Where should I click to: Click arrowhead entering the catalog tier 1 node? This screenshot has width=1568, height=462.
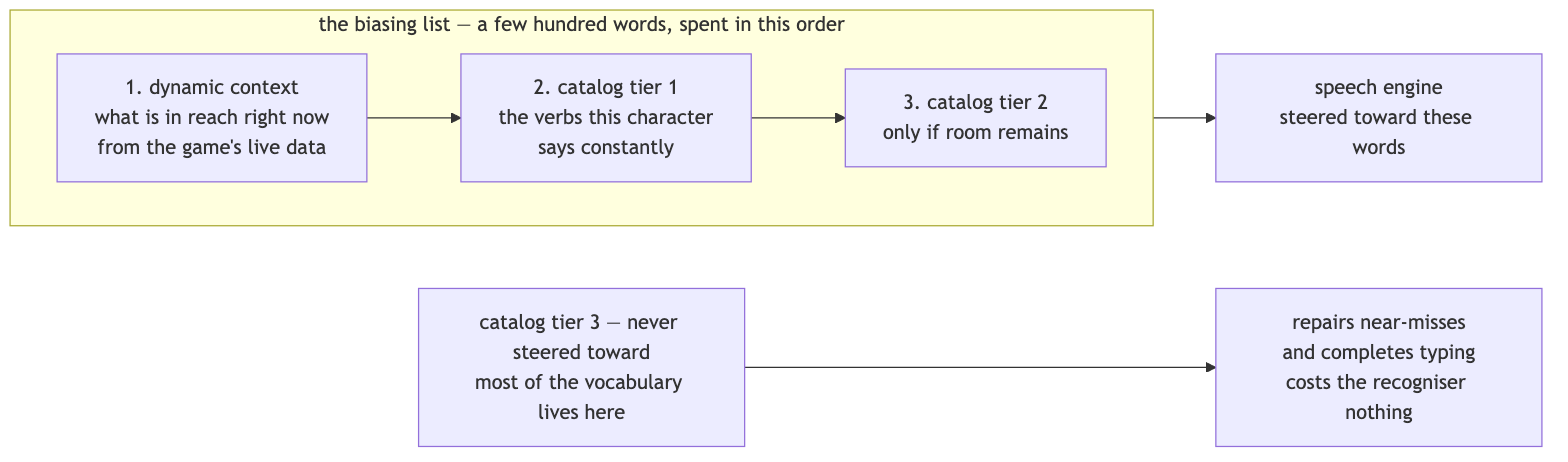pos(456,118)
